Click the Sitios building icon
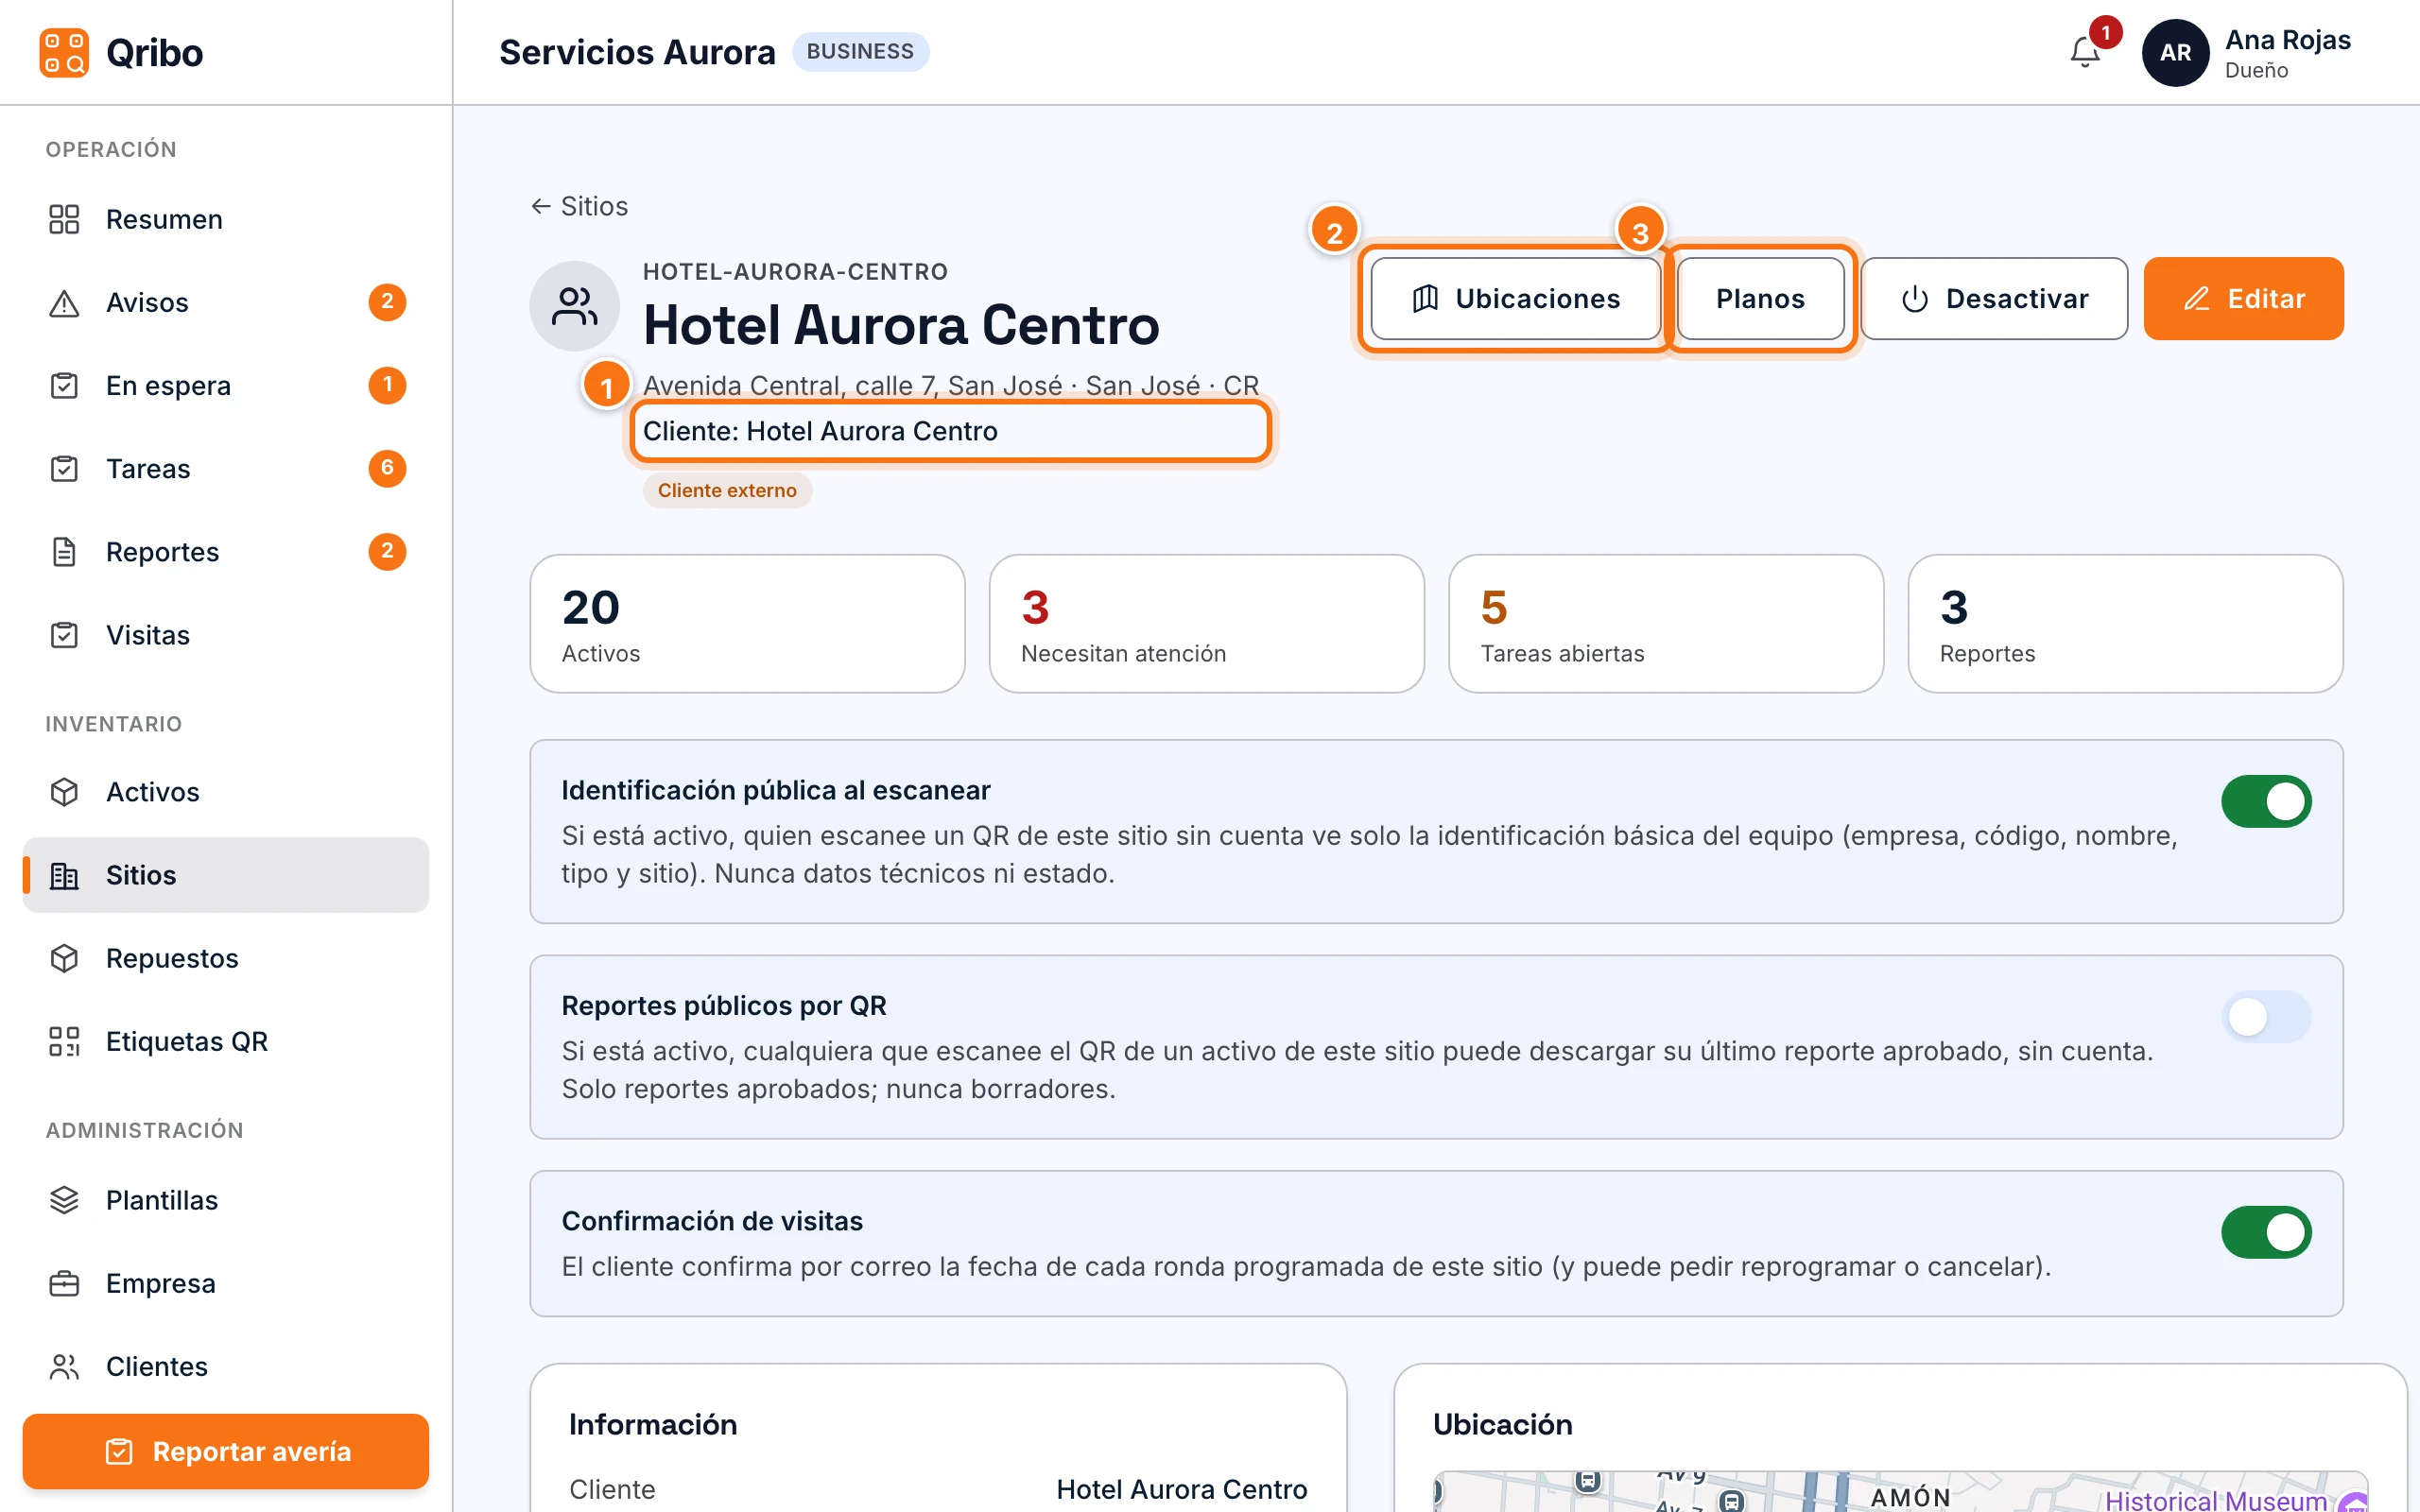This screenshot has width=2420, height=1512. (x=64, y=875)
